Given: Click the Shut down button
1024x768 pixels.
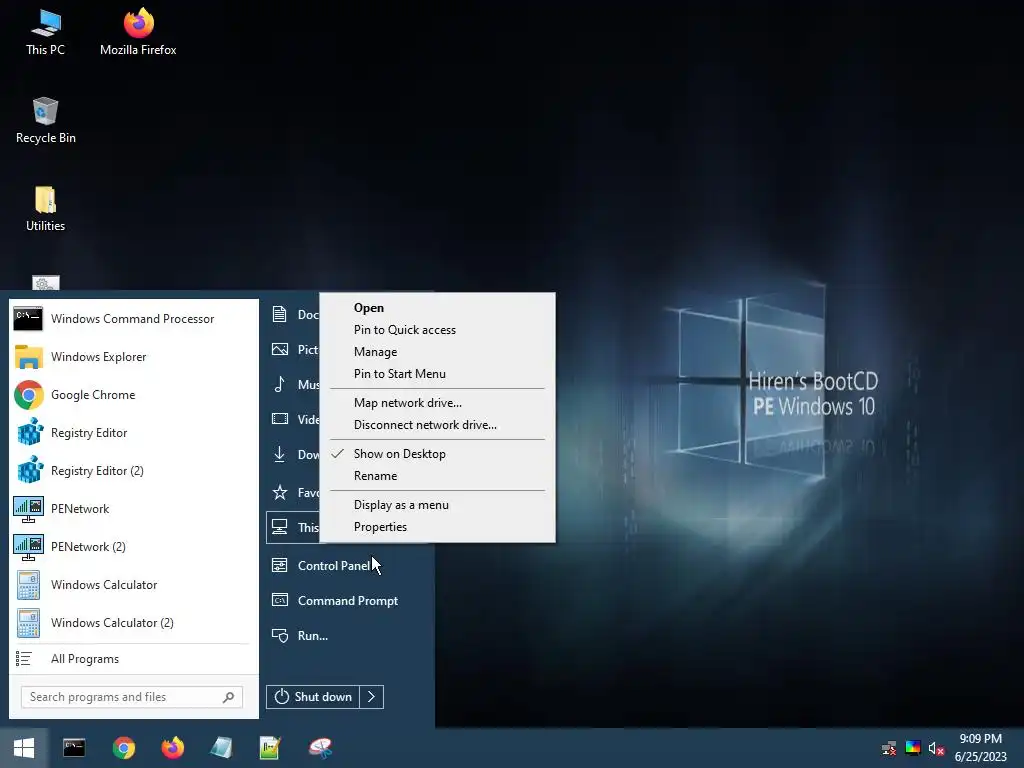Looking at the screenshot, I should 313,697.
